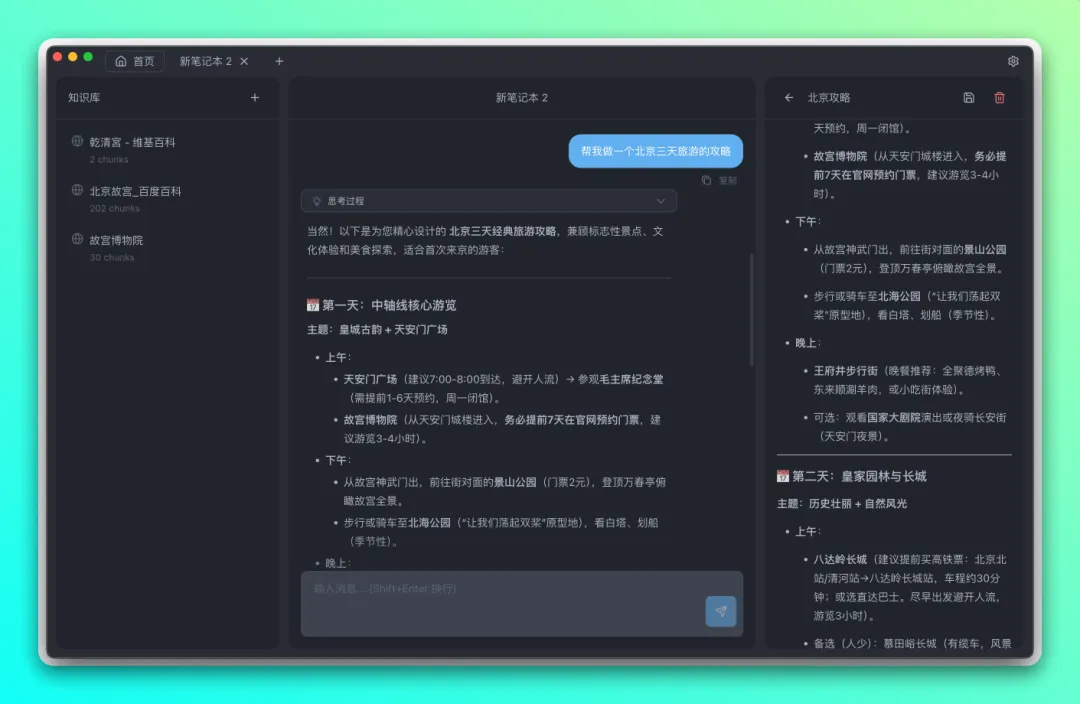
Task: Click the globe icon beside 乾清宫 - 维基百科
Action: click(77, 141)
